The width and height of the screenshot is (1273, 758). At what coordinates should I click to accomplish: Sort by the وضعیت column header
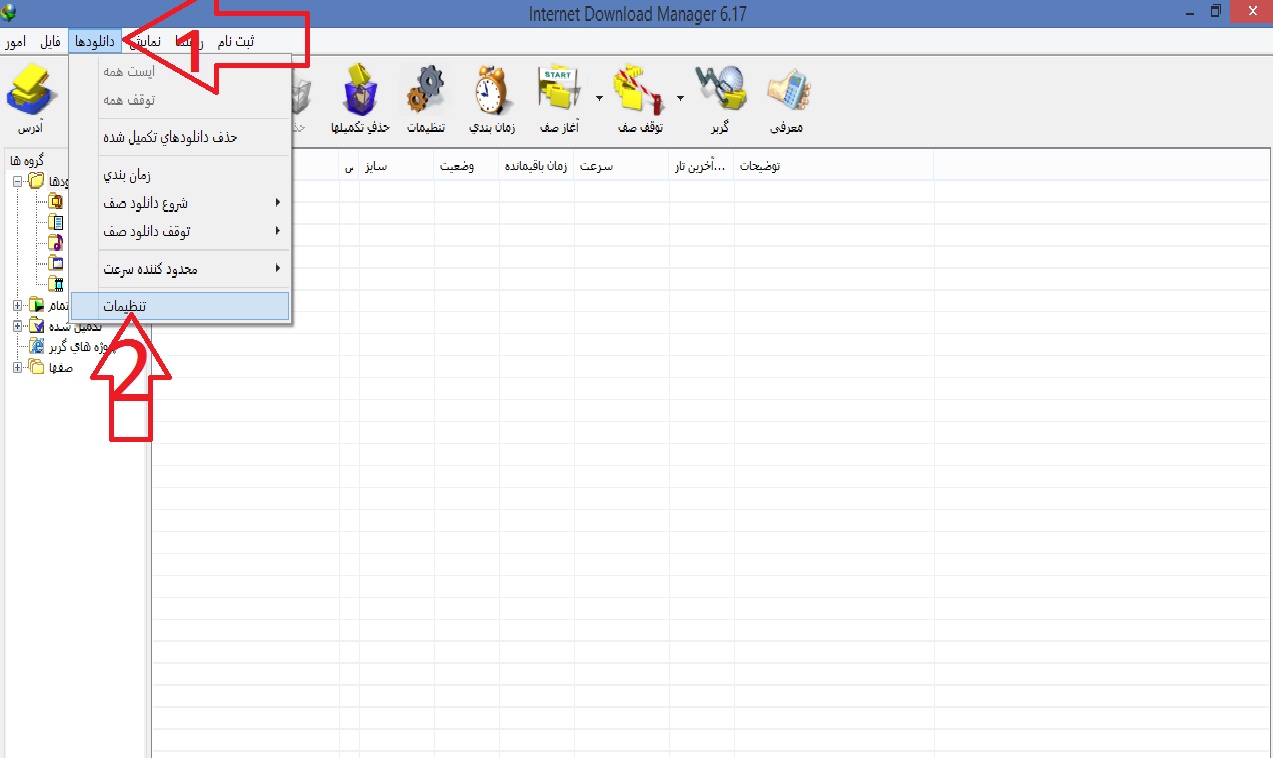(466, 166)
